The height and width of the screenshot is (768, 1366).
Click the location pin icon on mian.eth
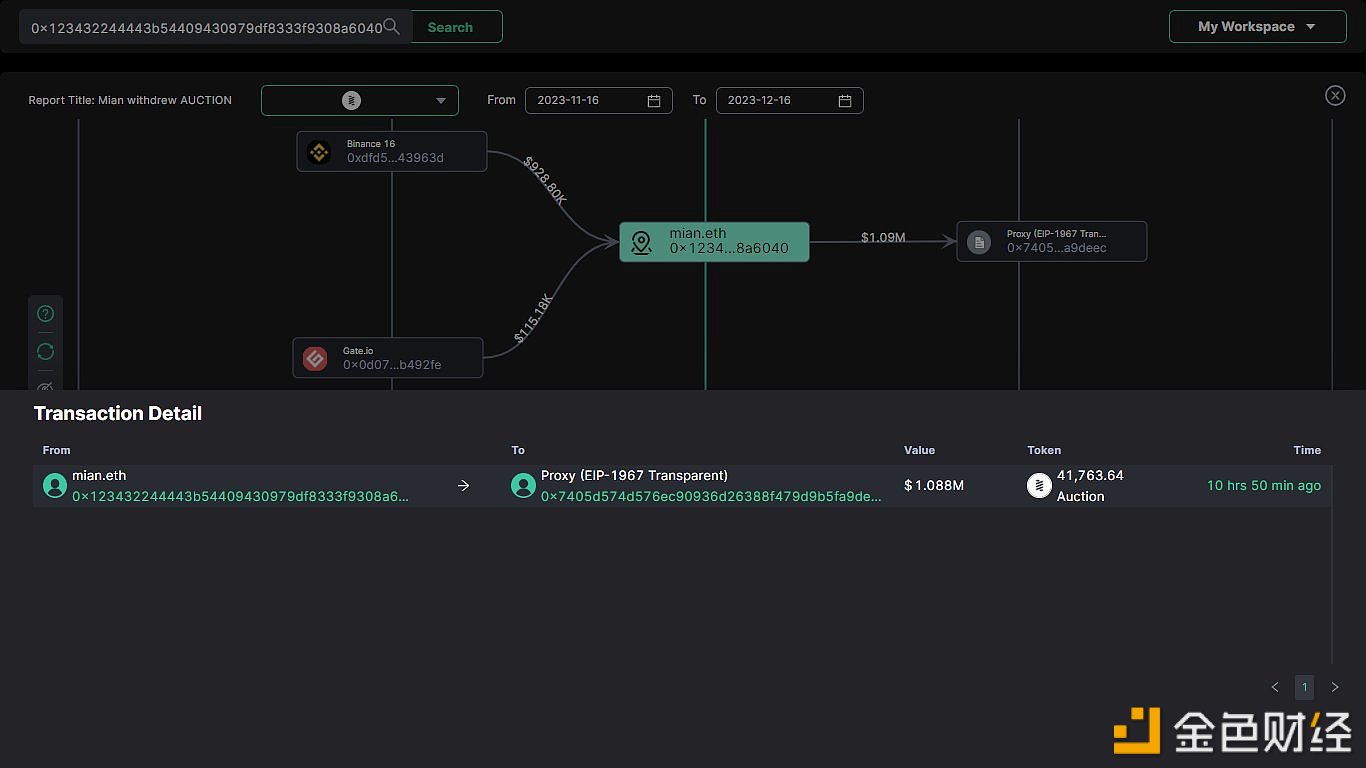coord(641,242)
